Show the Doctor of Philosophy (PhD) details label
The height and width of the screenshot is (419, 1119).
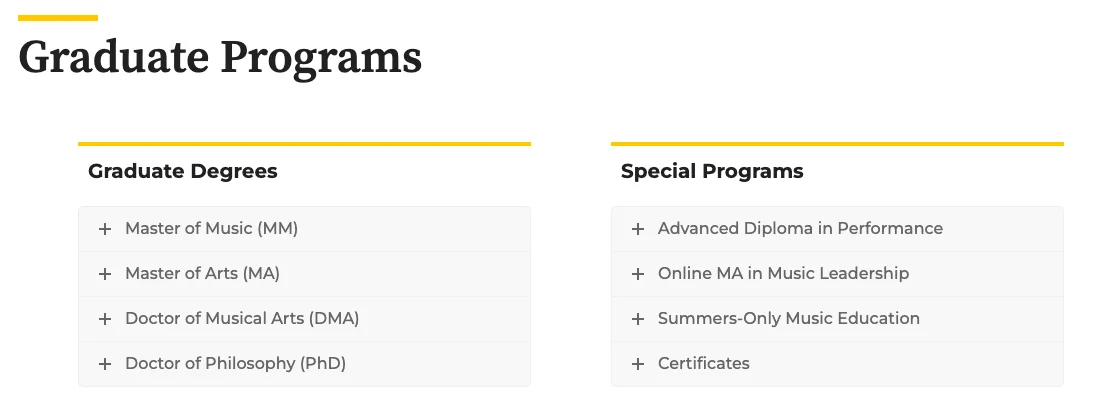[235, 364]
